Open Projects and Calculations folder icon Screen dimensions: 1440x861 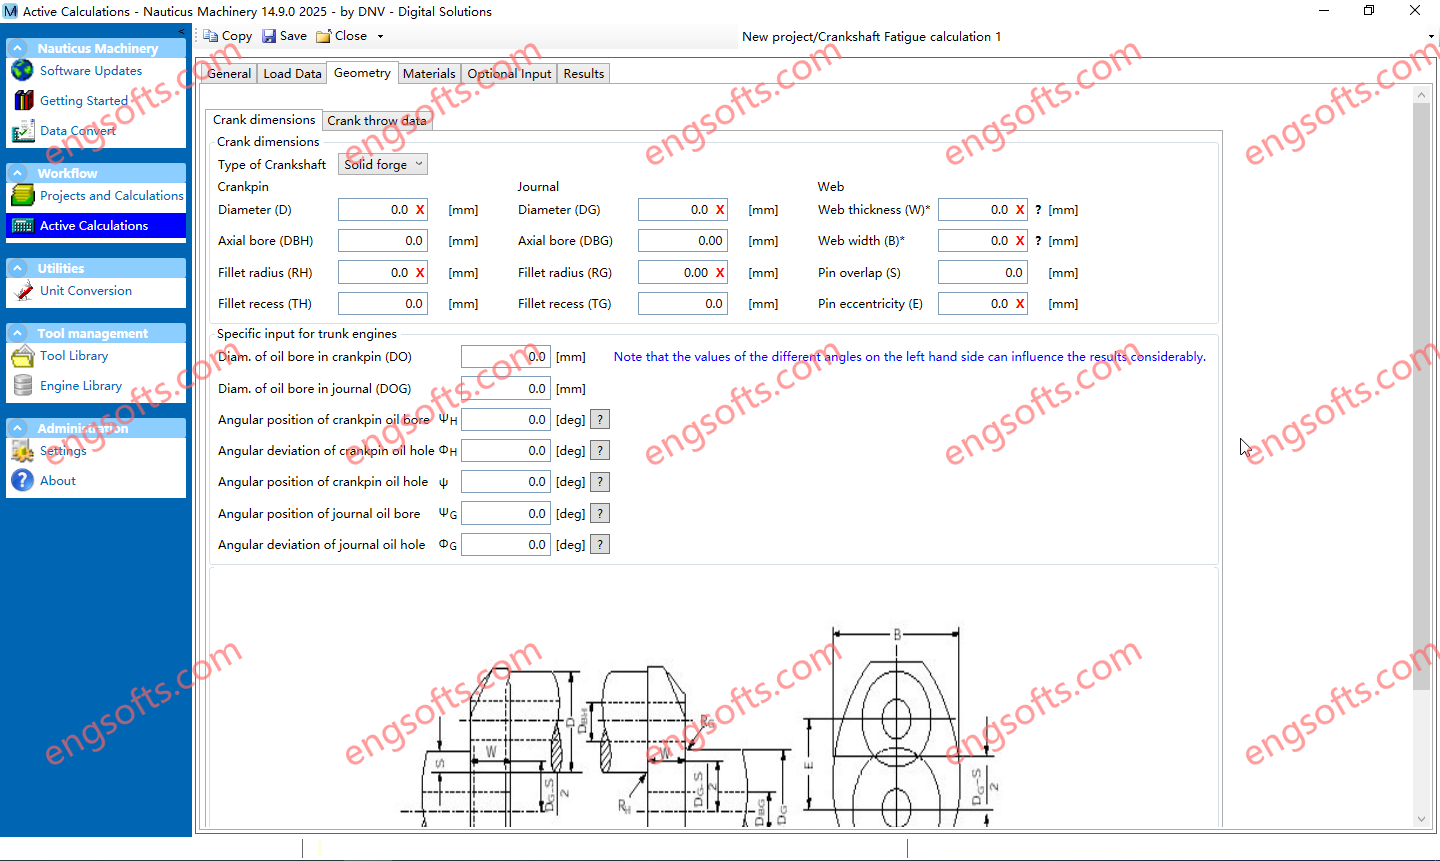[23, 196]
